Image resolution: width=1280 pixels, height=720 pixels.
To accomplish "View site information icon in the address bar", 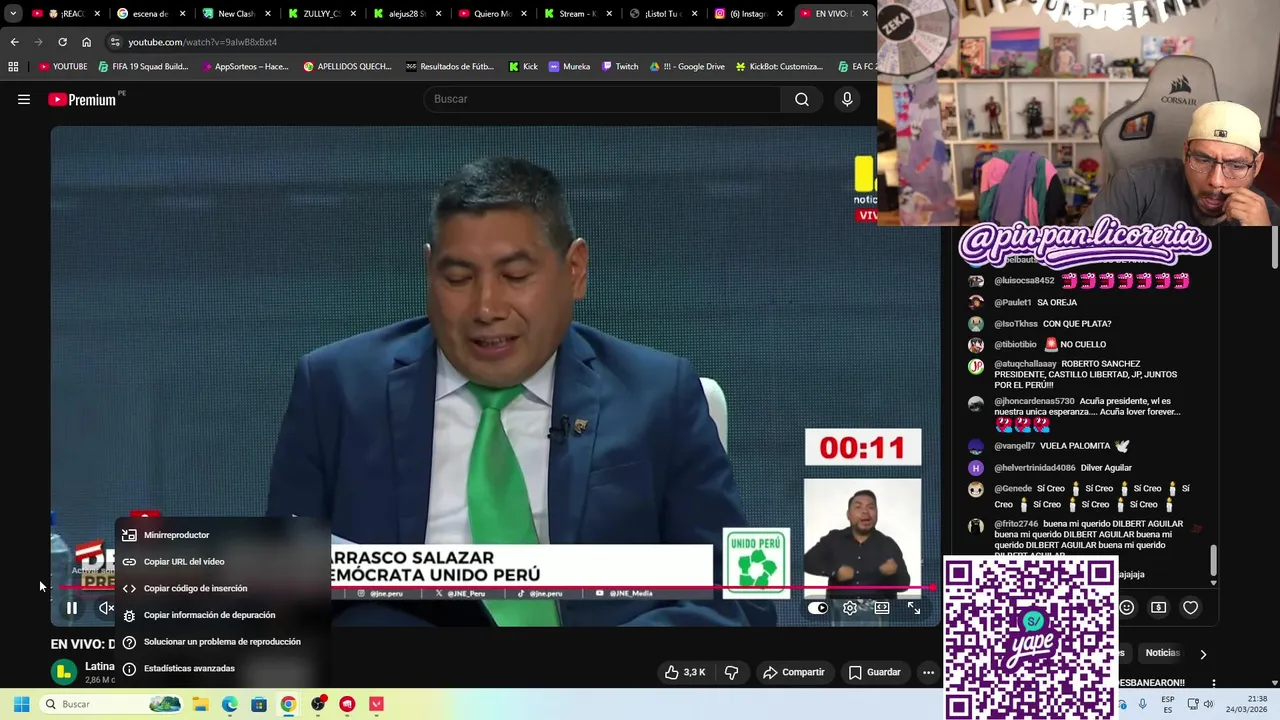I will coord(116,42).
